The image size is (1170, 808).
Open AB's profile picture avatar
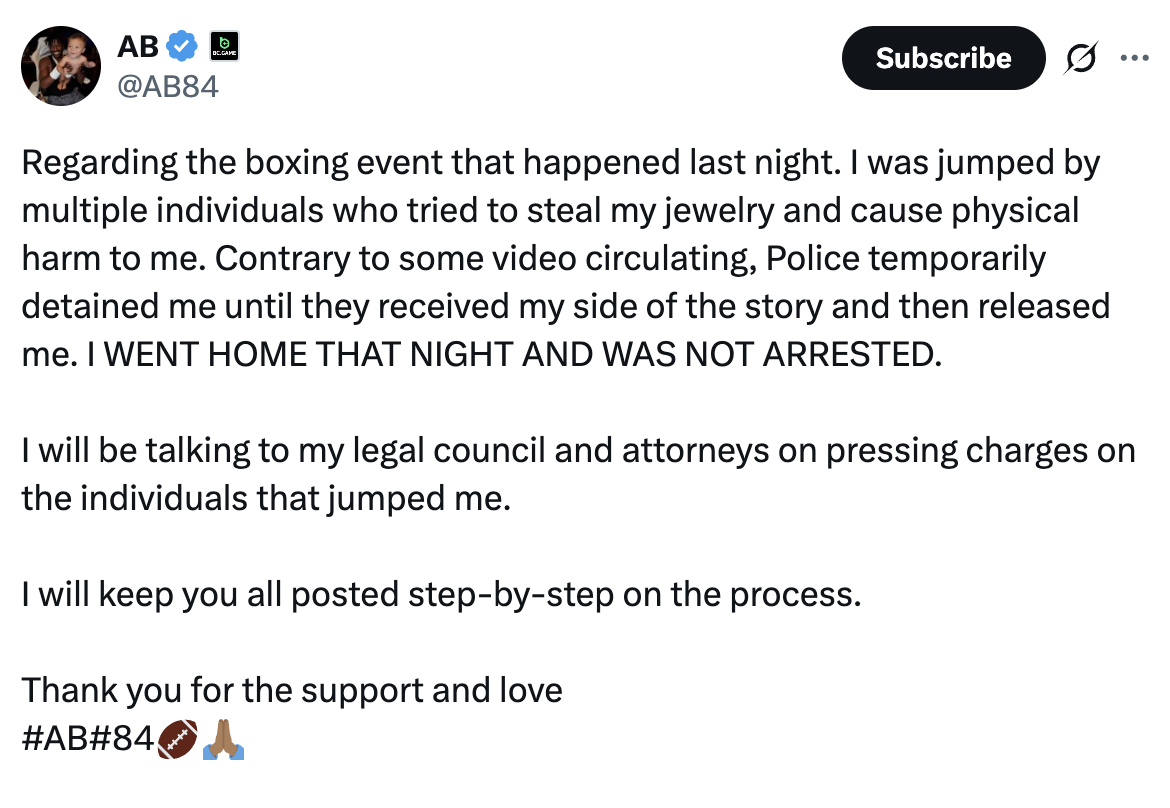coord(61,66)
